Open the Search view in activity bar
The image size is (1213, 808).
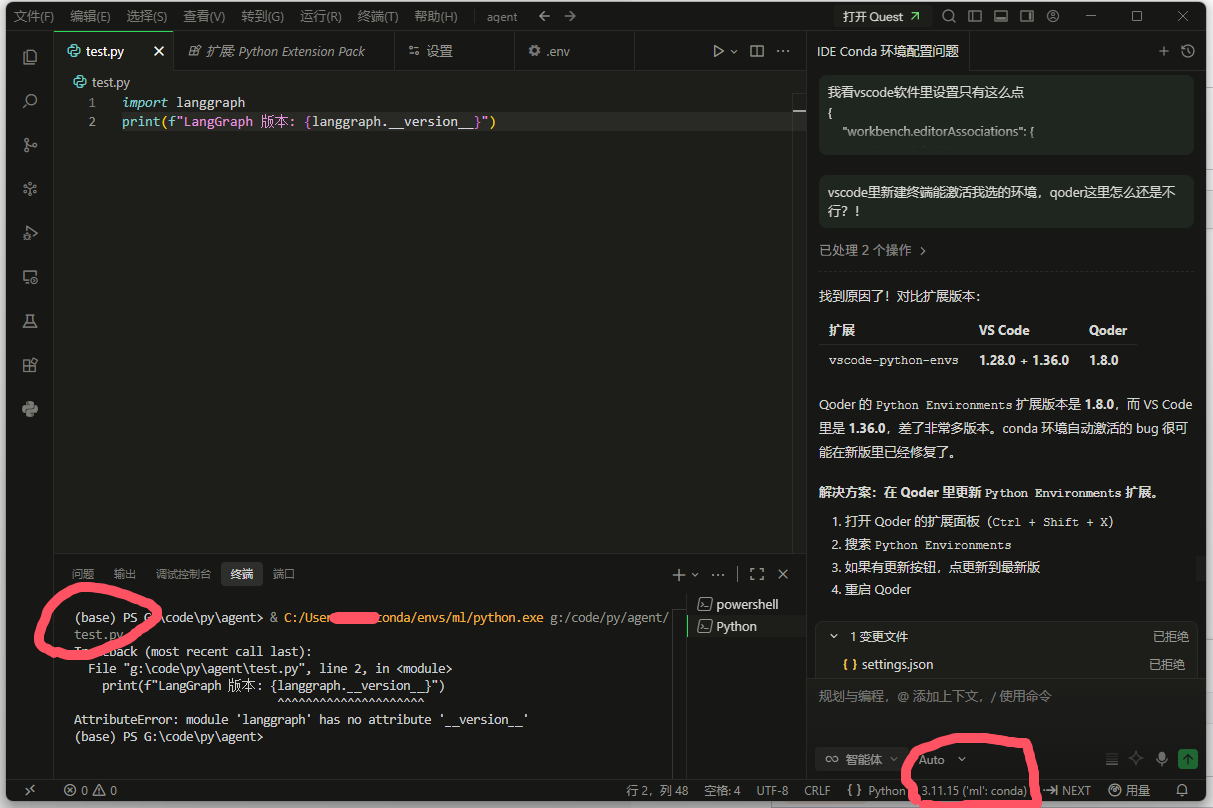coord(30,101)
